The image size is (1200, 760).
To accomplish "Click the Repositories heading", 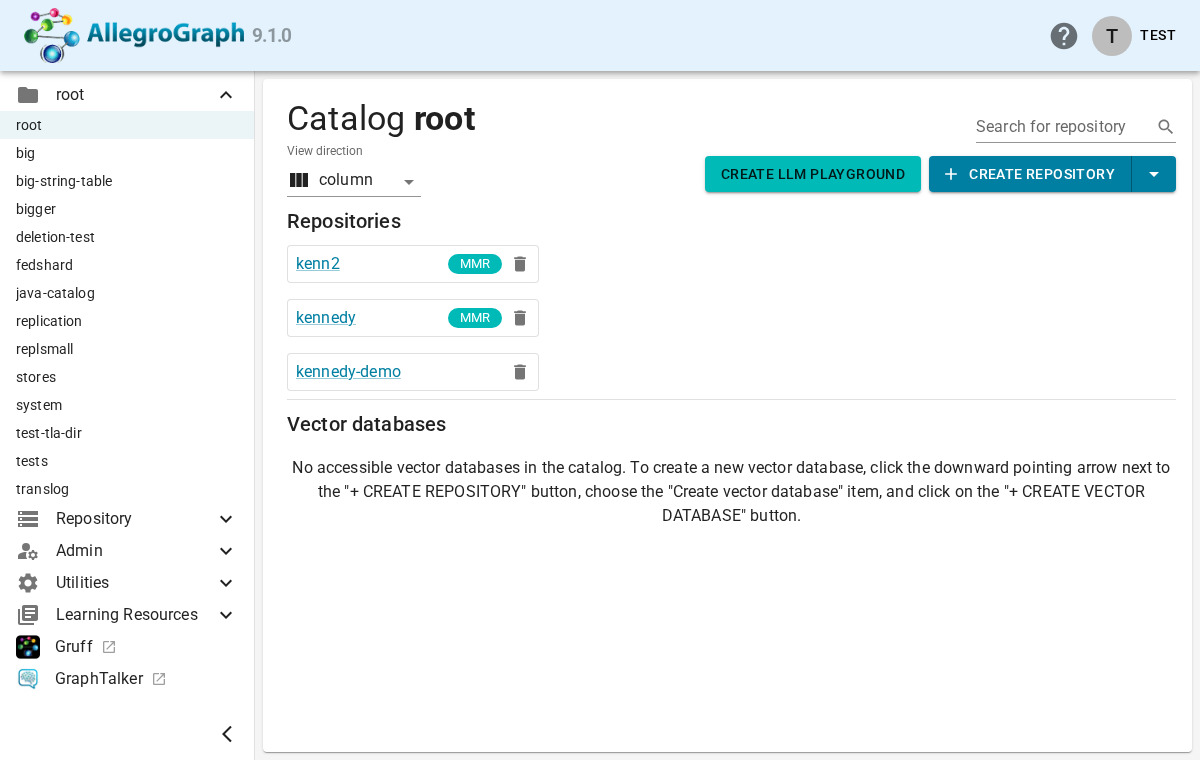I will tap(344, 221).
